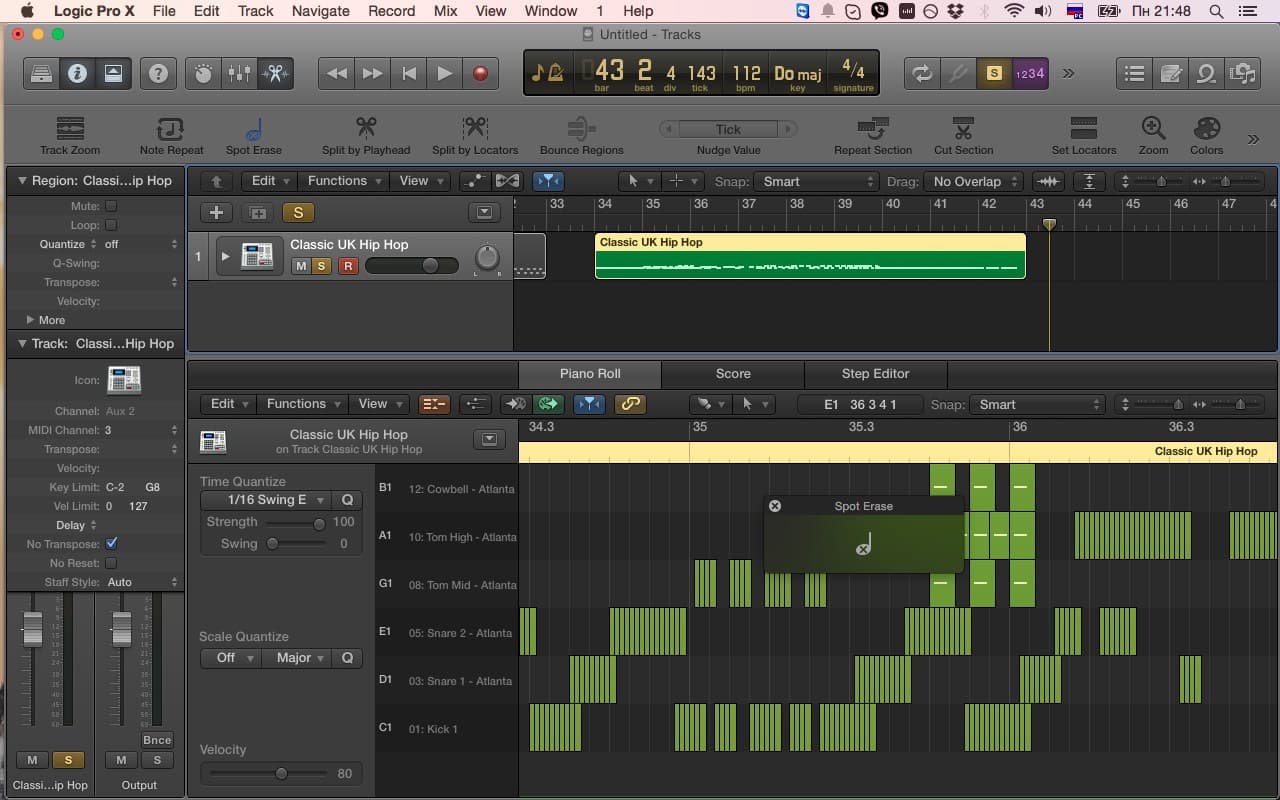Toggle Cycle mode button
The width and height of the screenshot is (1280, 800).
922,73
